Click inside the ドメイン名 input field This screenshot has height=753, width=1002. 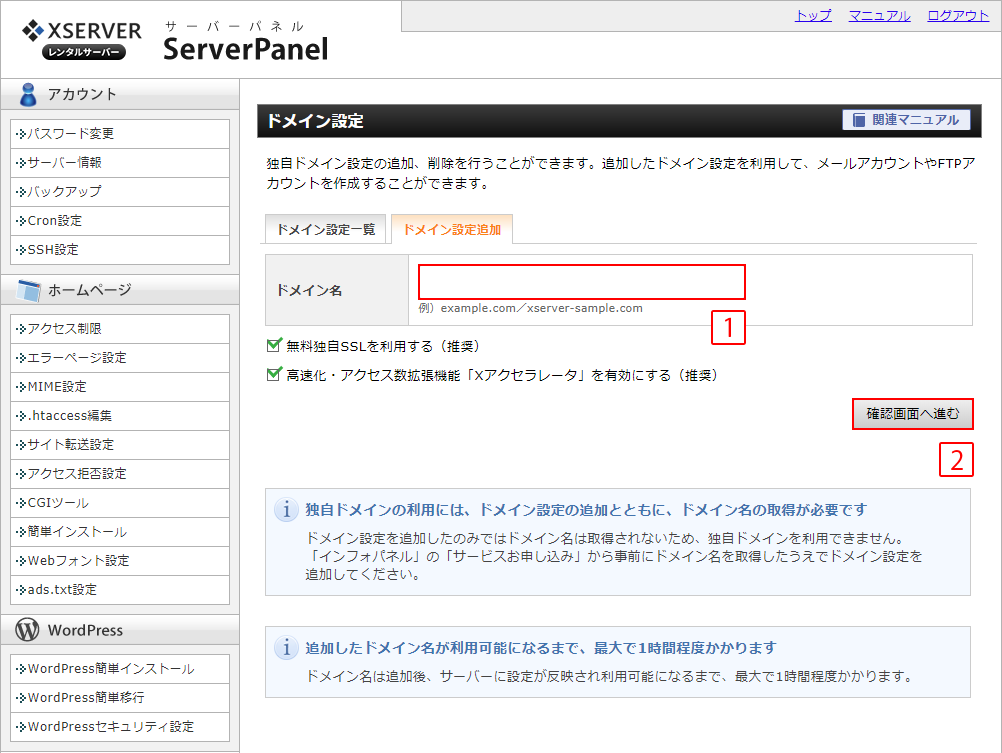coord(580,282)
